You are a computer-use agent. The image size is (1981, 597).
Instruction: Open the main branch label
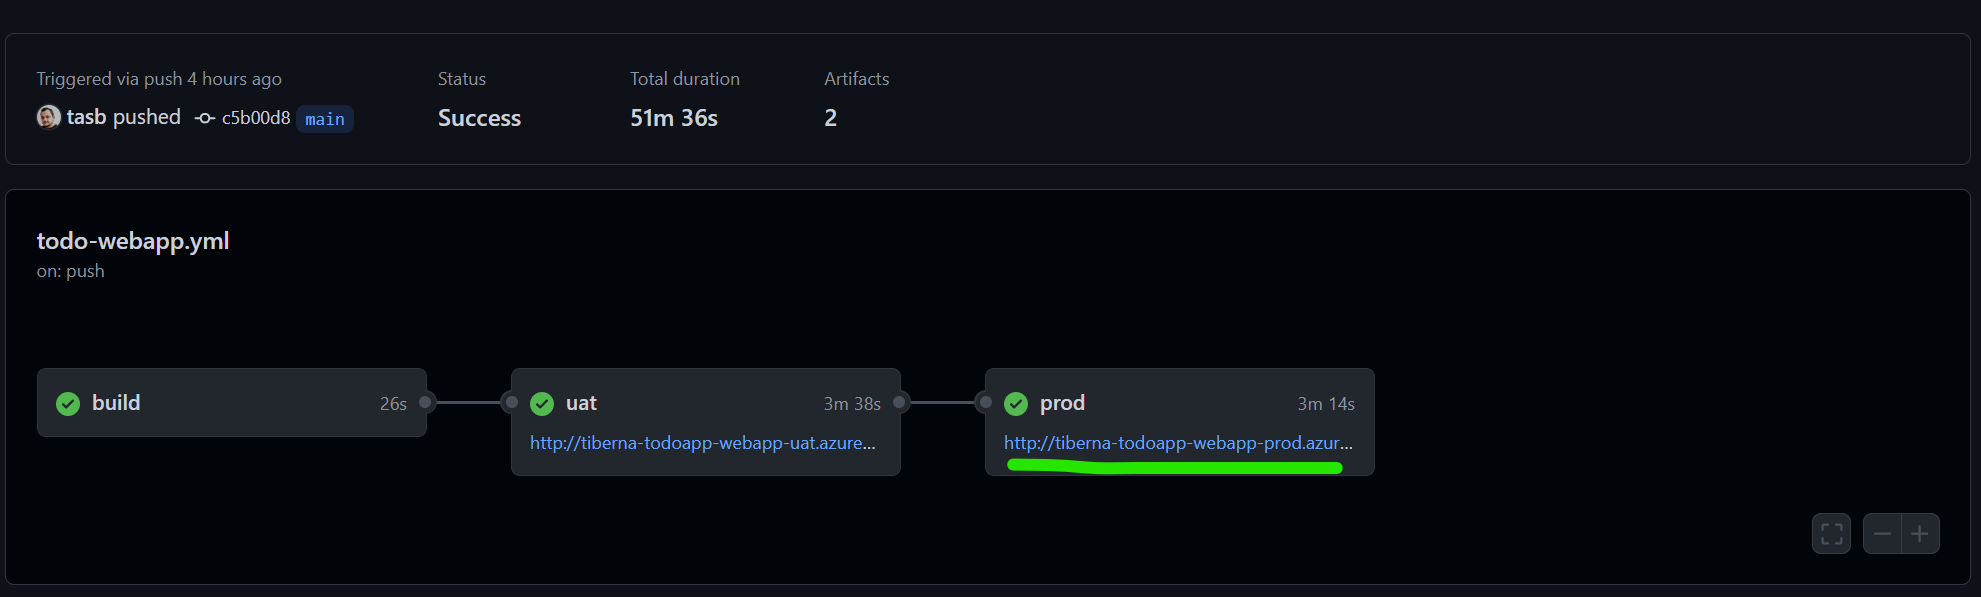[325, 119]
